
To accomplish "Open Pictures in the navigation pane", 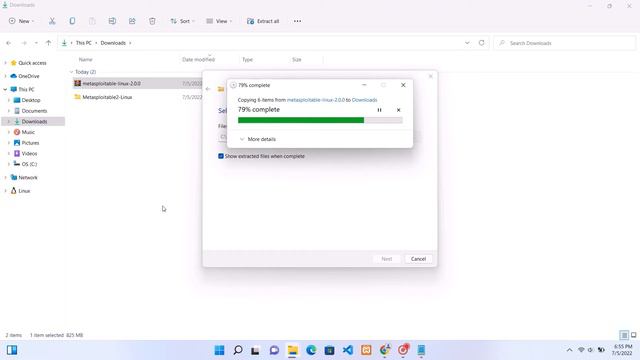I will 30,143.
